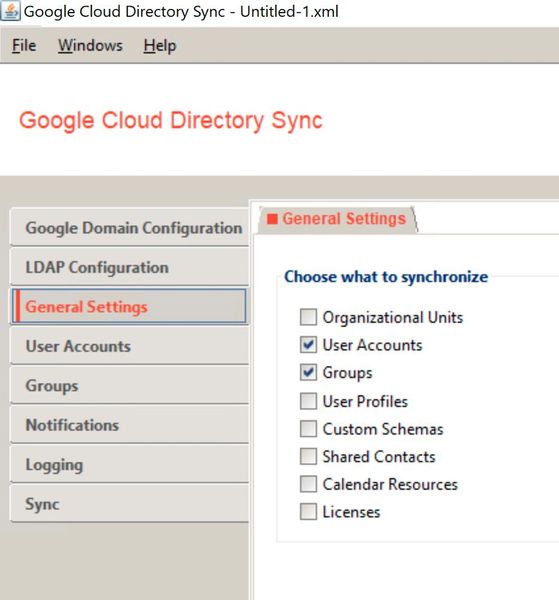Uncheck User Accounts synchronization checkbox
The height and width of the screenshot is (600, 559).
point(308,345)
